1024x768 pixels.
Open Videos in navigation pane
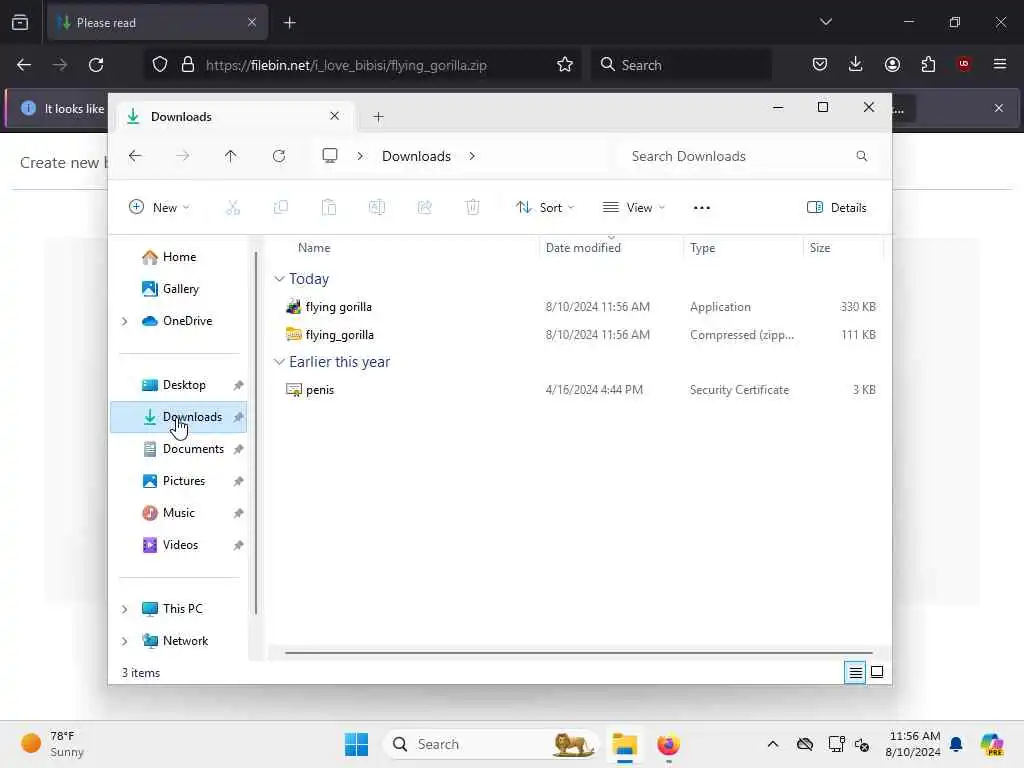coord(178,545)
